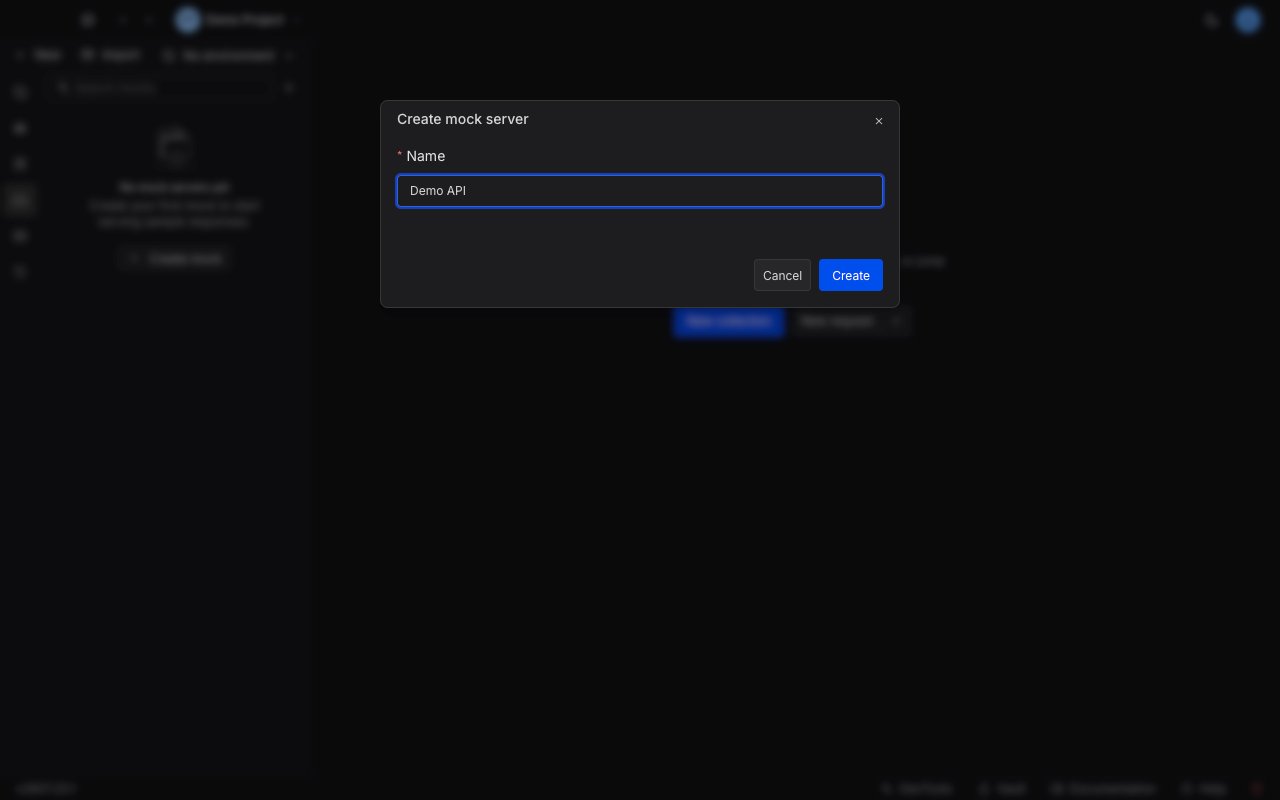The width and height of the screenshot is (1280, 800).
Task: Close the Create mock server dialog
Action: (879, 121)
